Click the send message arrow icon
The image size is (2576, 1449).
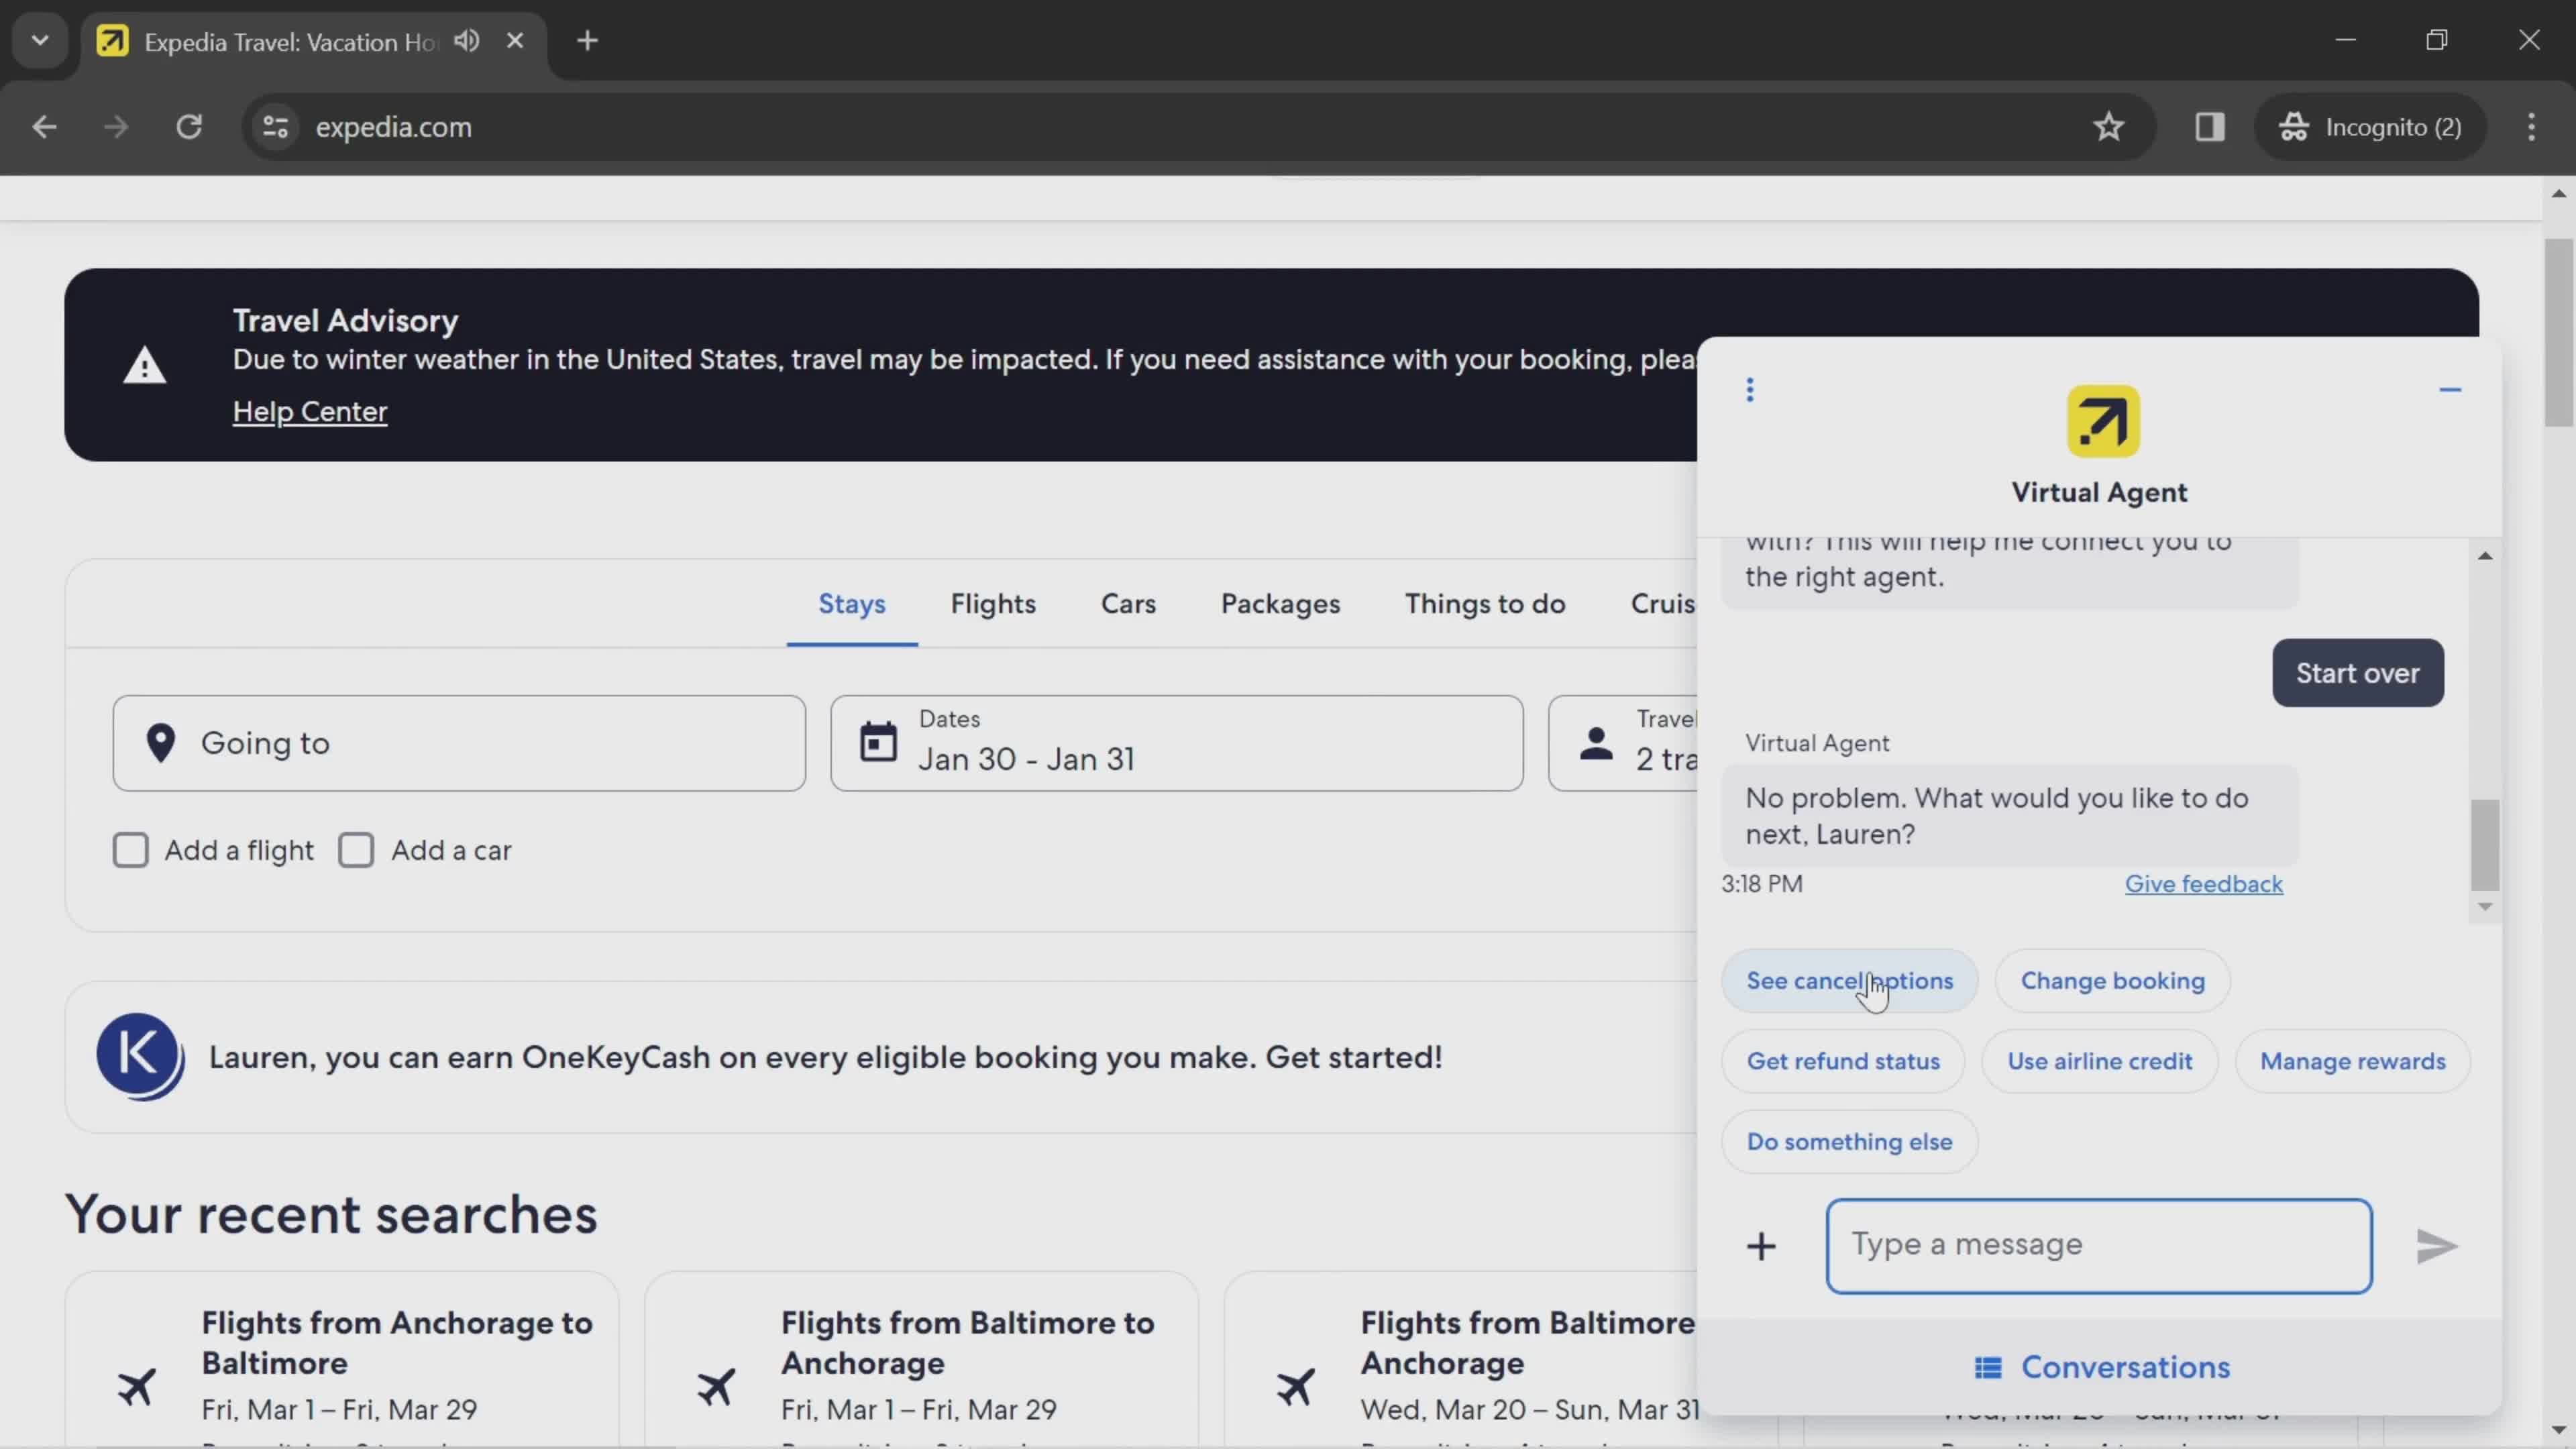2438,1244
